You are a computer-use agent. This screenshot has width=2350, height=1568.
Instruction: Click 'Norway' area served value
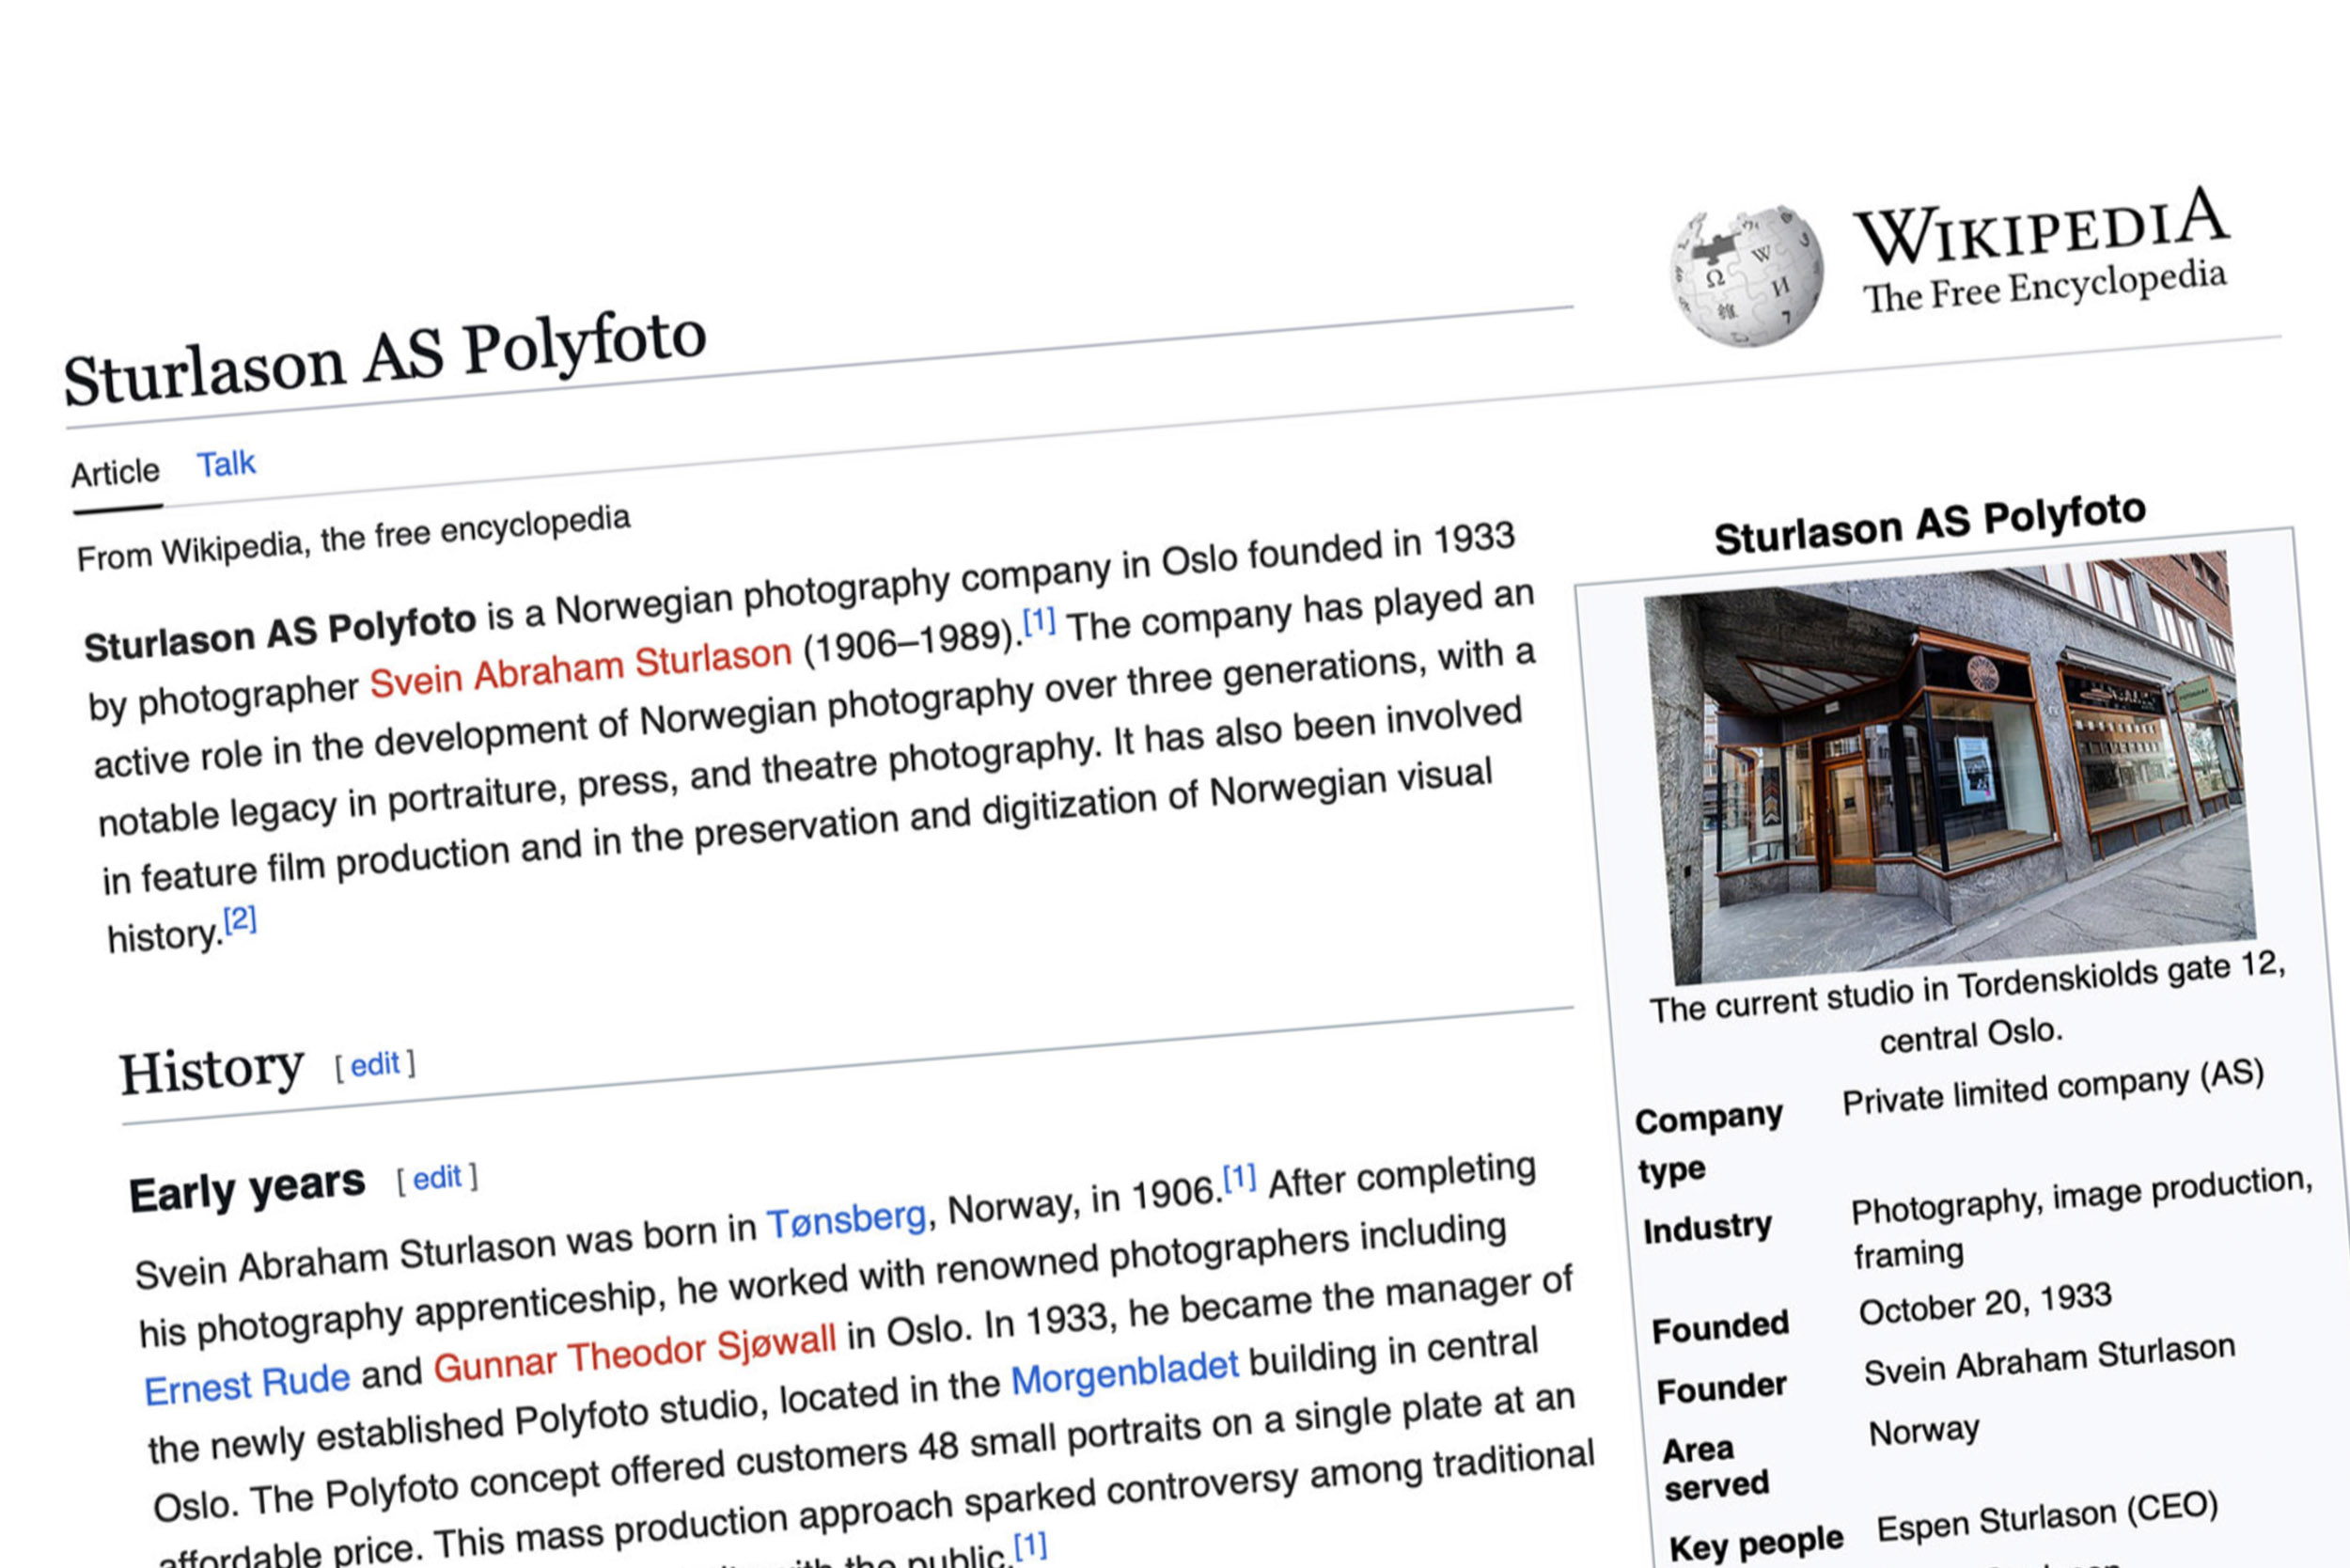1924,1431
